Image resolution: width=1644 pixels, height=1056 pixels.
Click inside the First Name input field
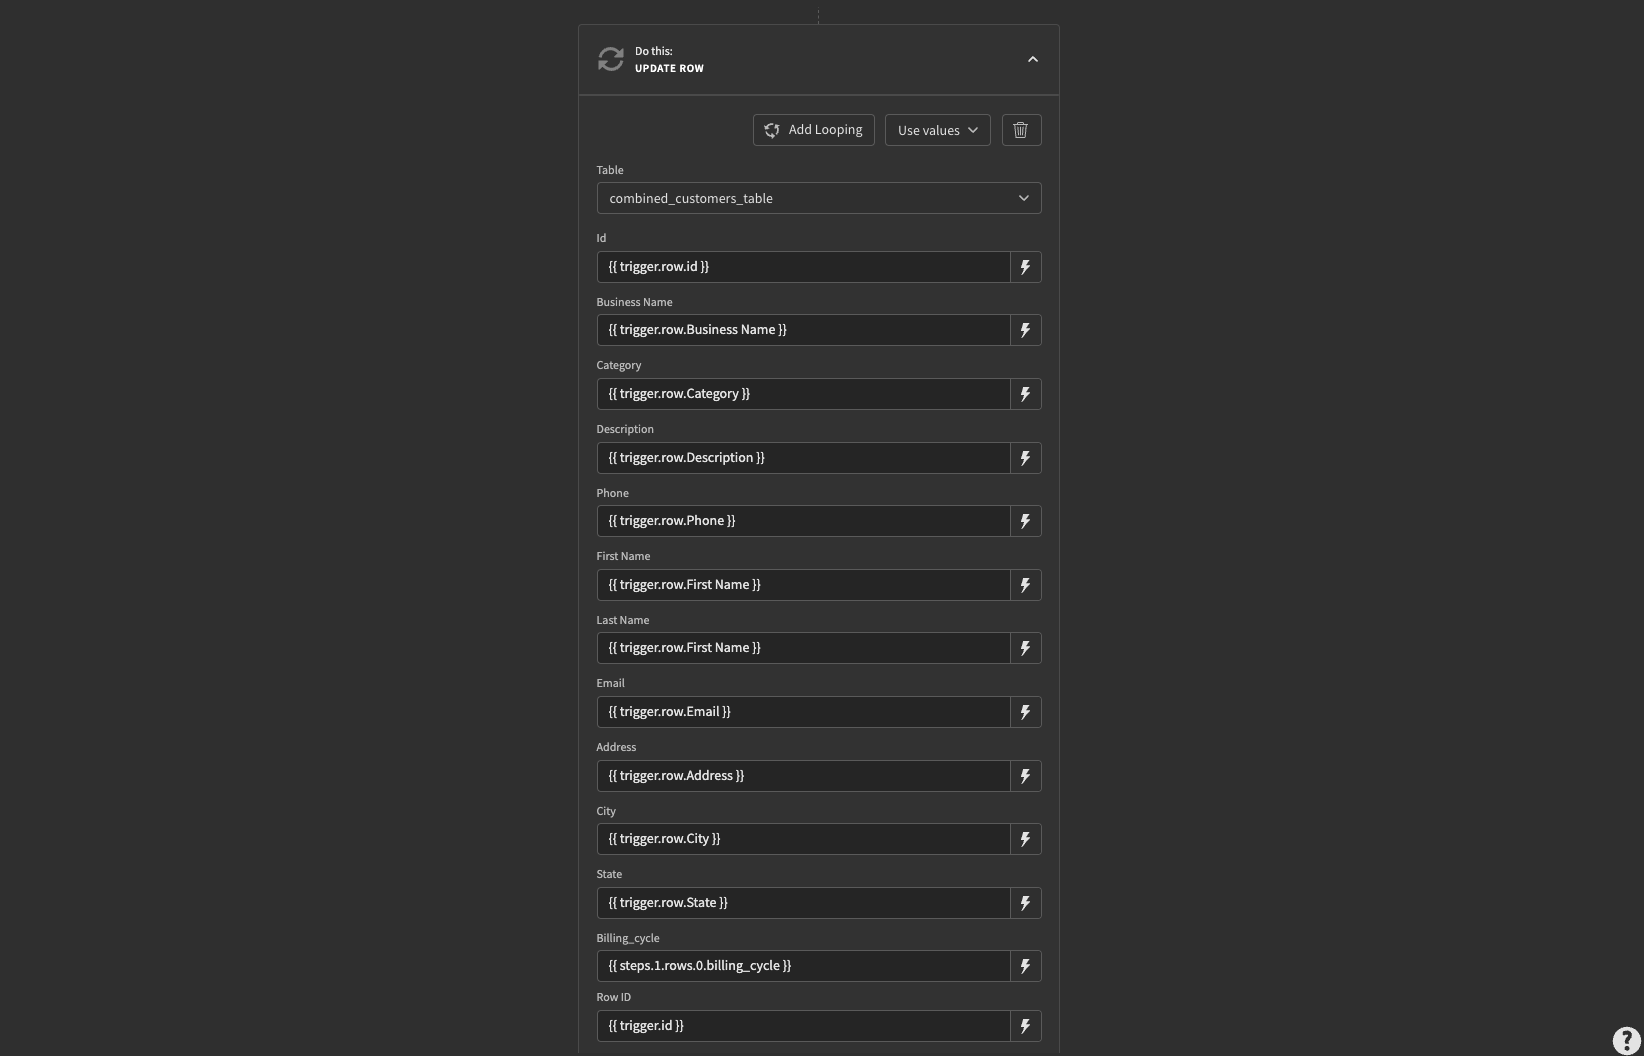pos(800,585)
